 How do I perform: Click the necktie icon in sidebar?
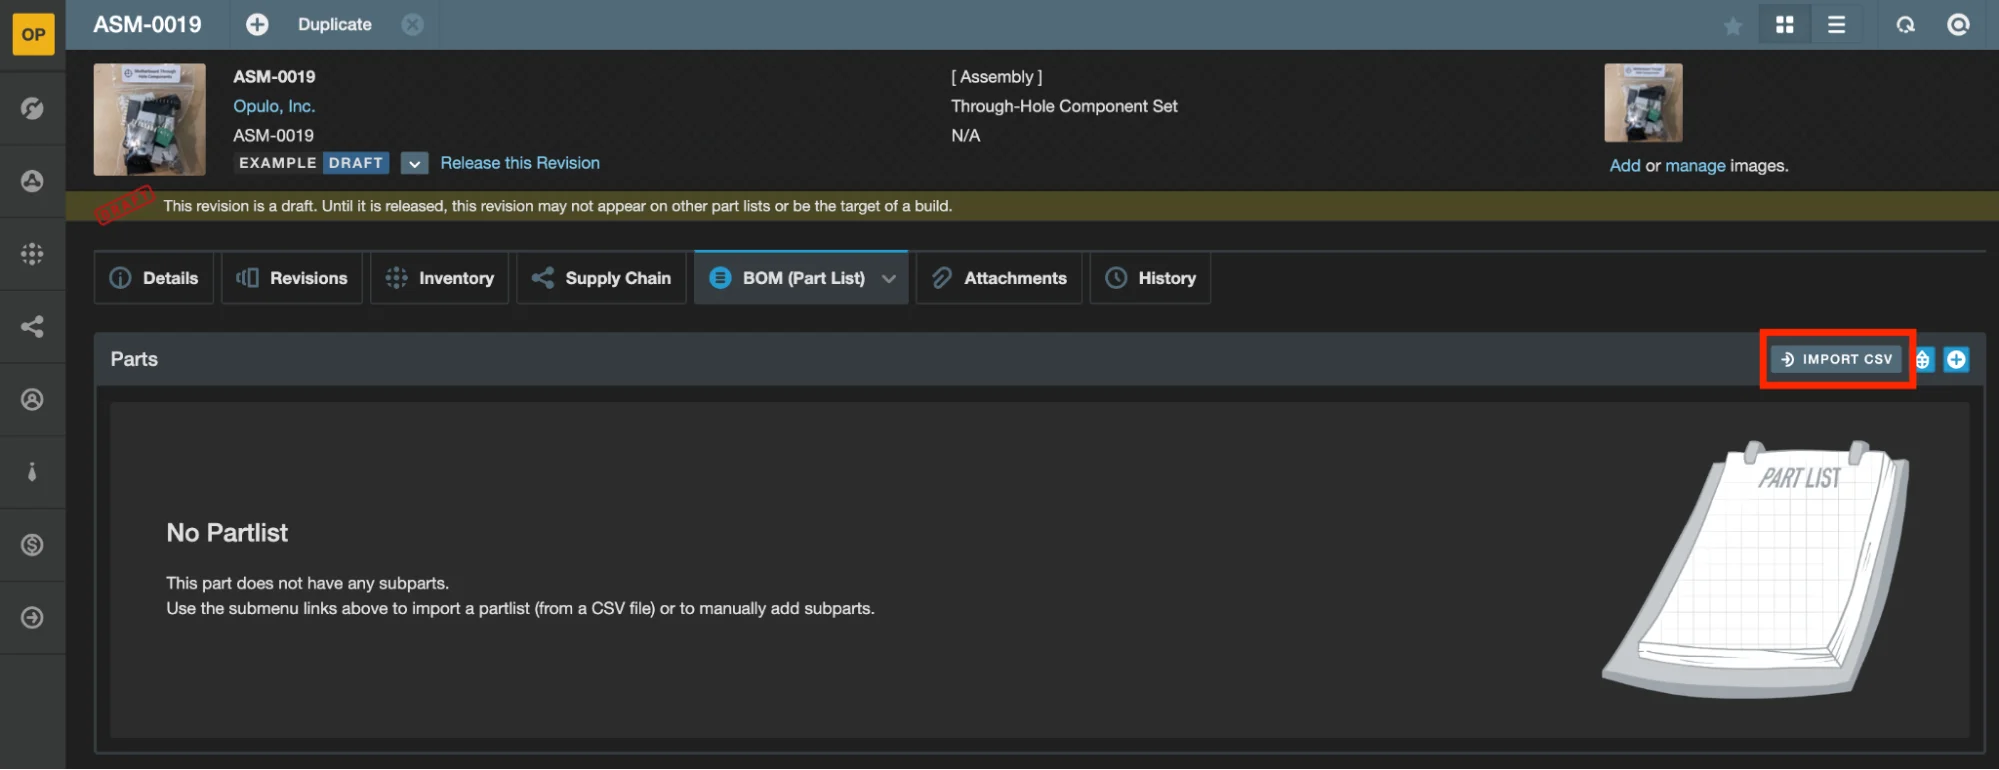(x=33, y=472)
